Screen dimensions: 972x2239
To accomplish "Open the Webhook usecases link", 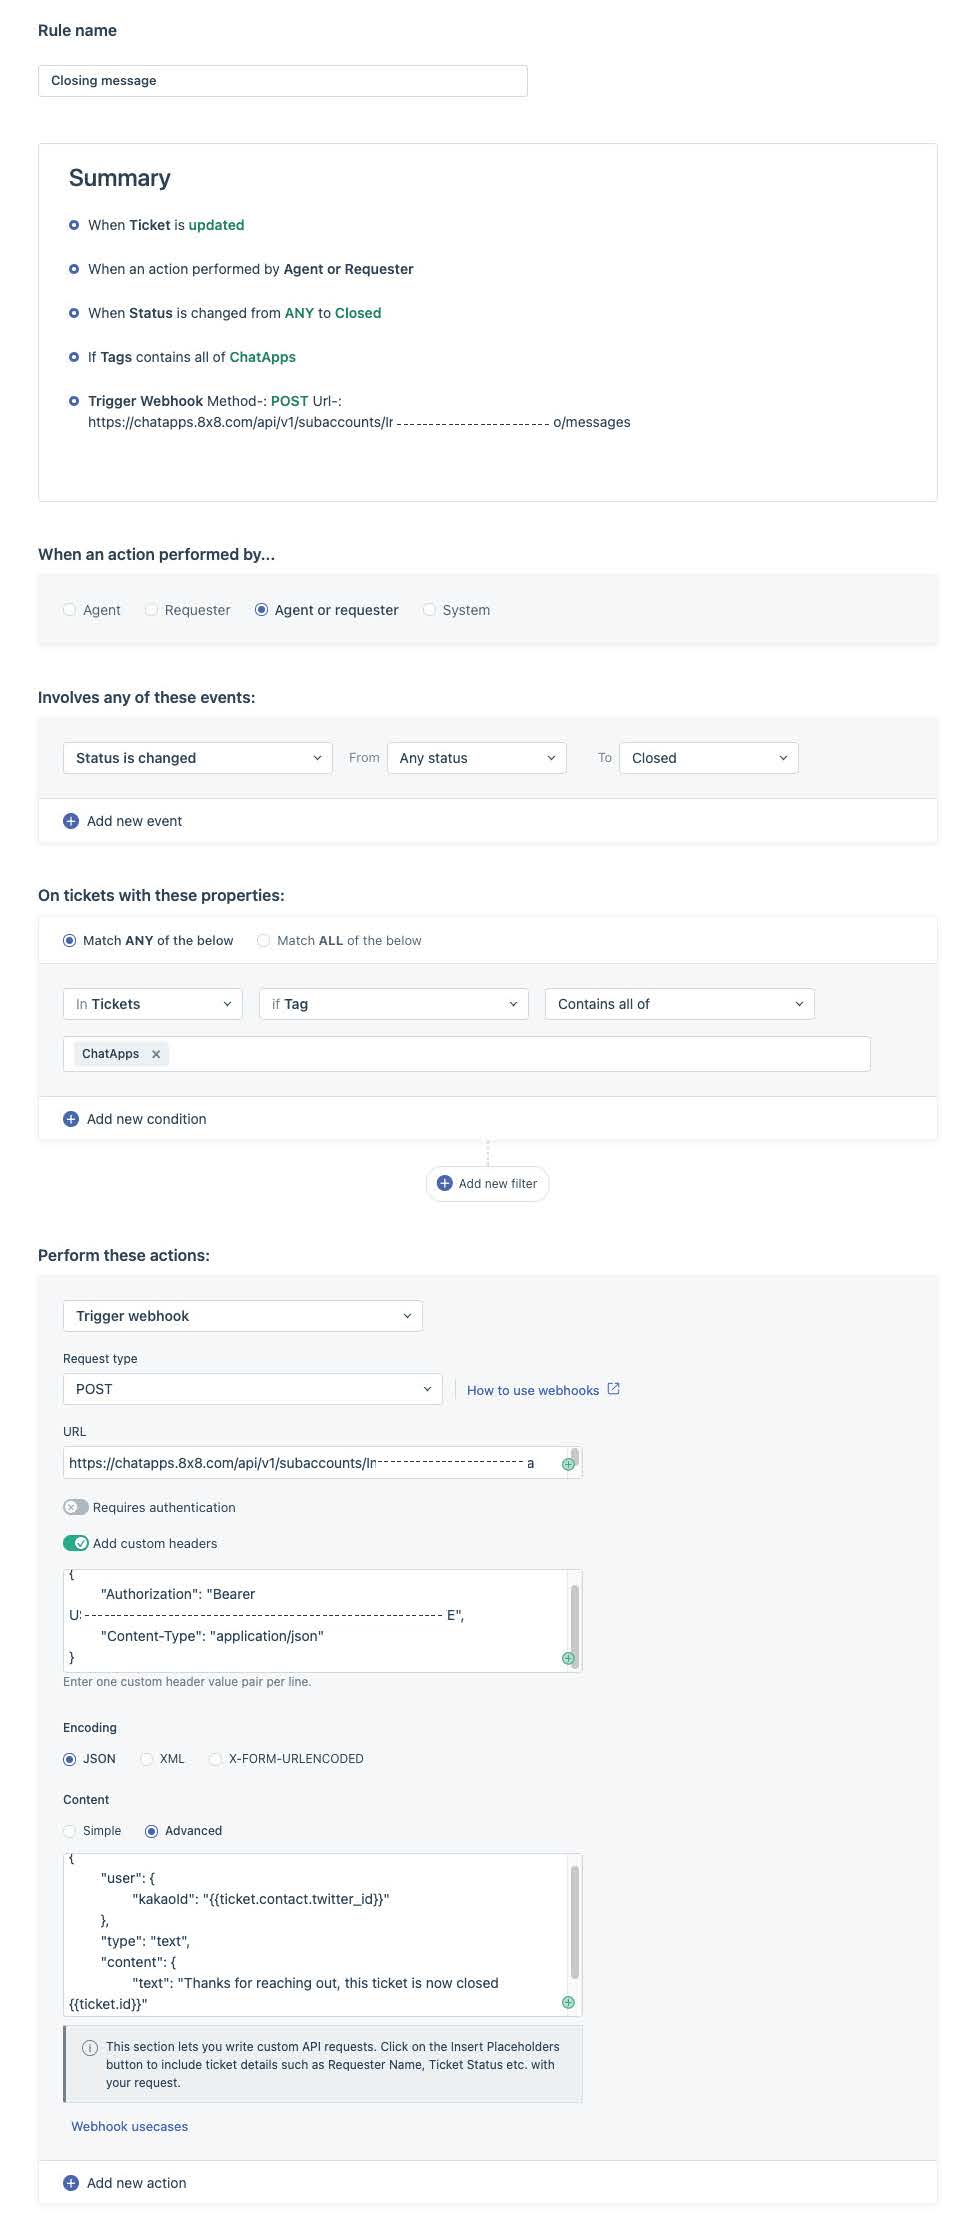I will (129, 2126).
